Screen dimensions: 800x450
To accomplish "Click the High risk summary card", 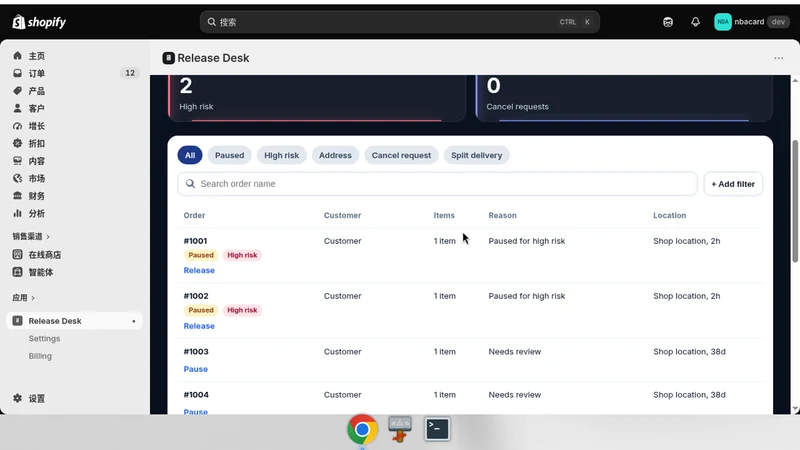I will 317,98.
